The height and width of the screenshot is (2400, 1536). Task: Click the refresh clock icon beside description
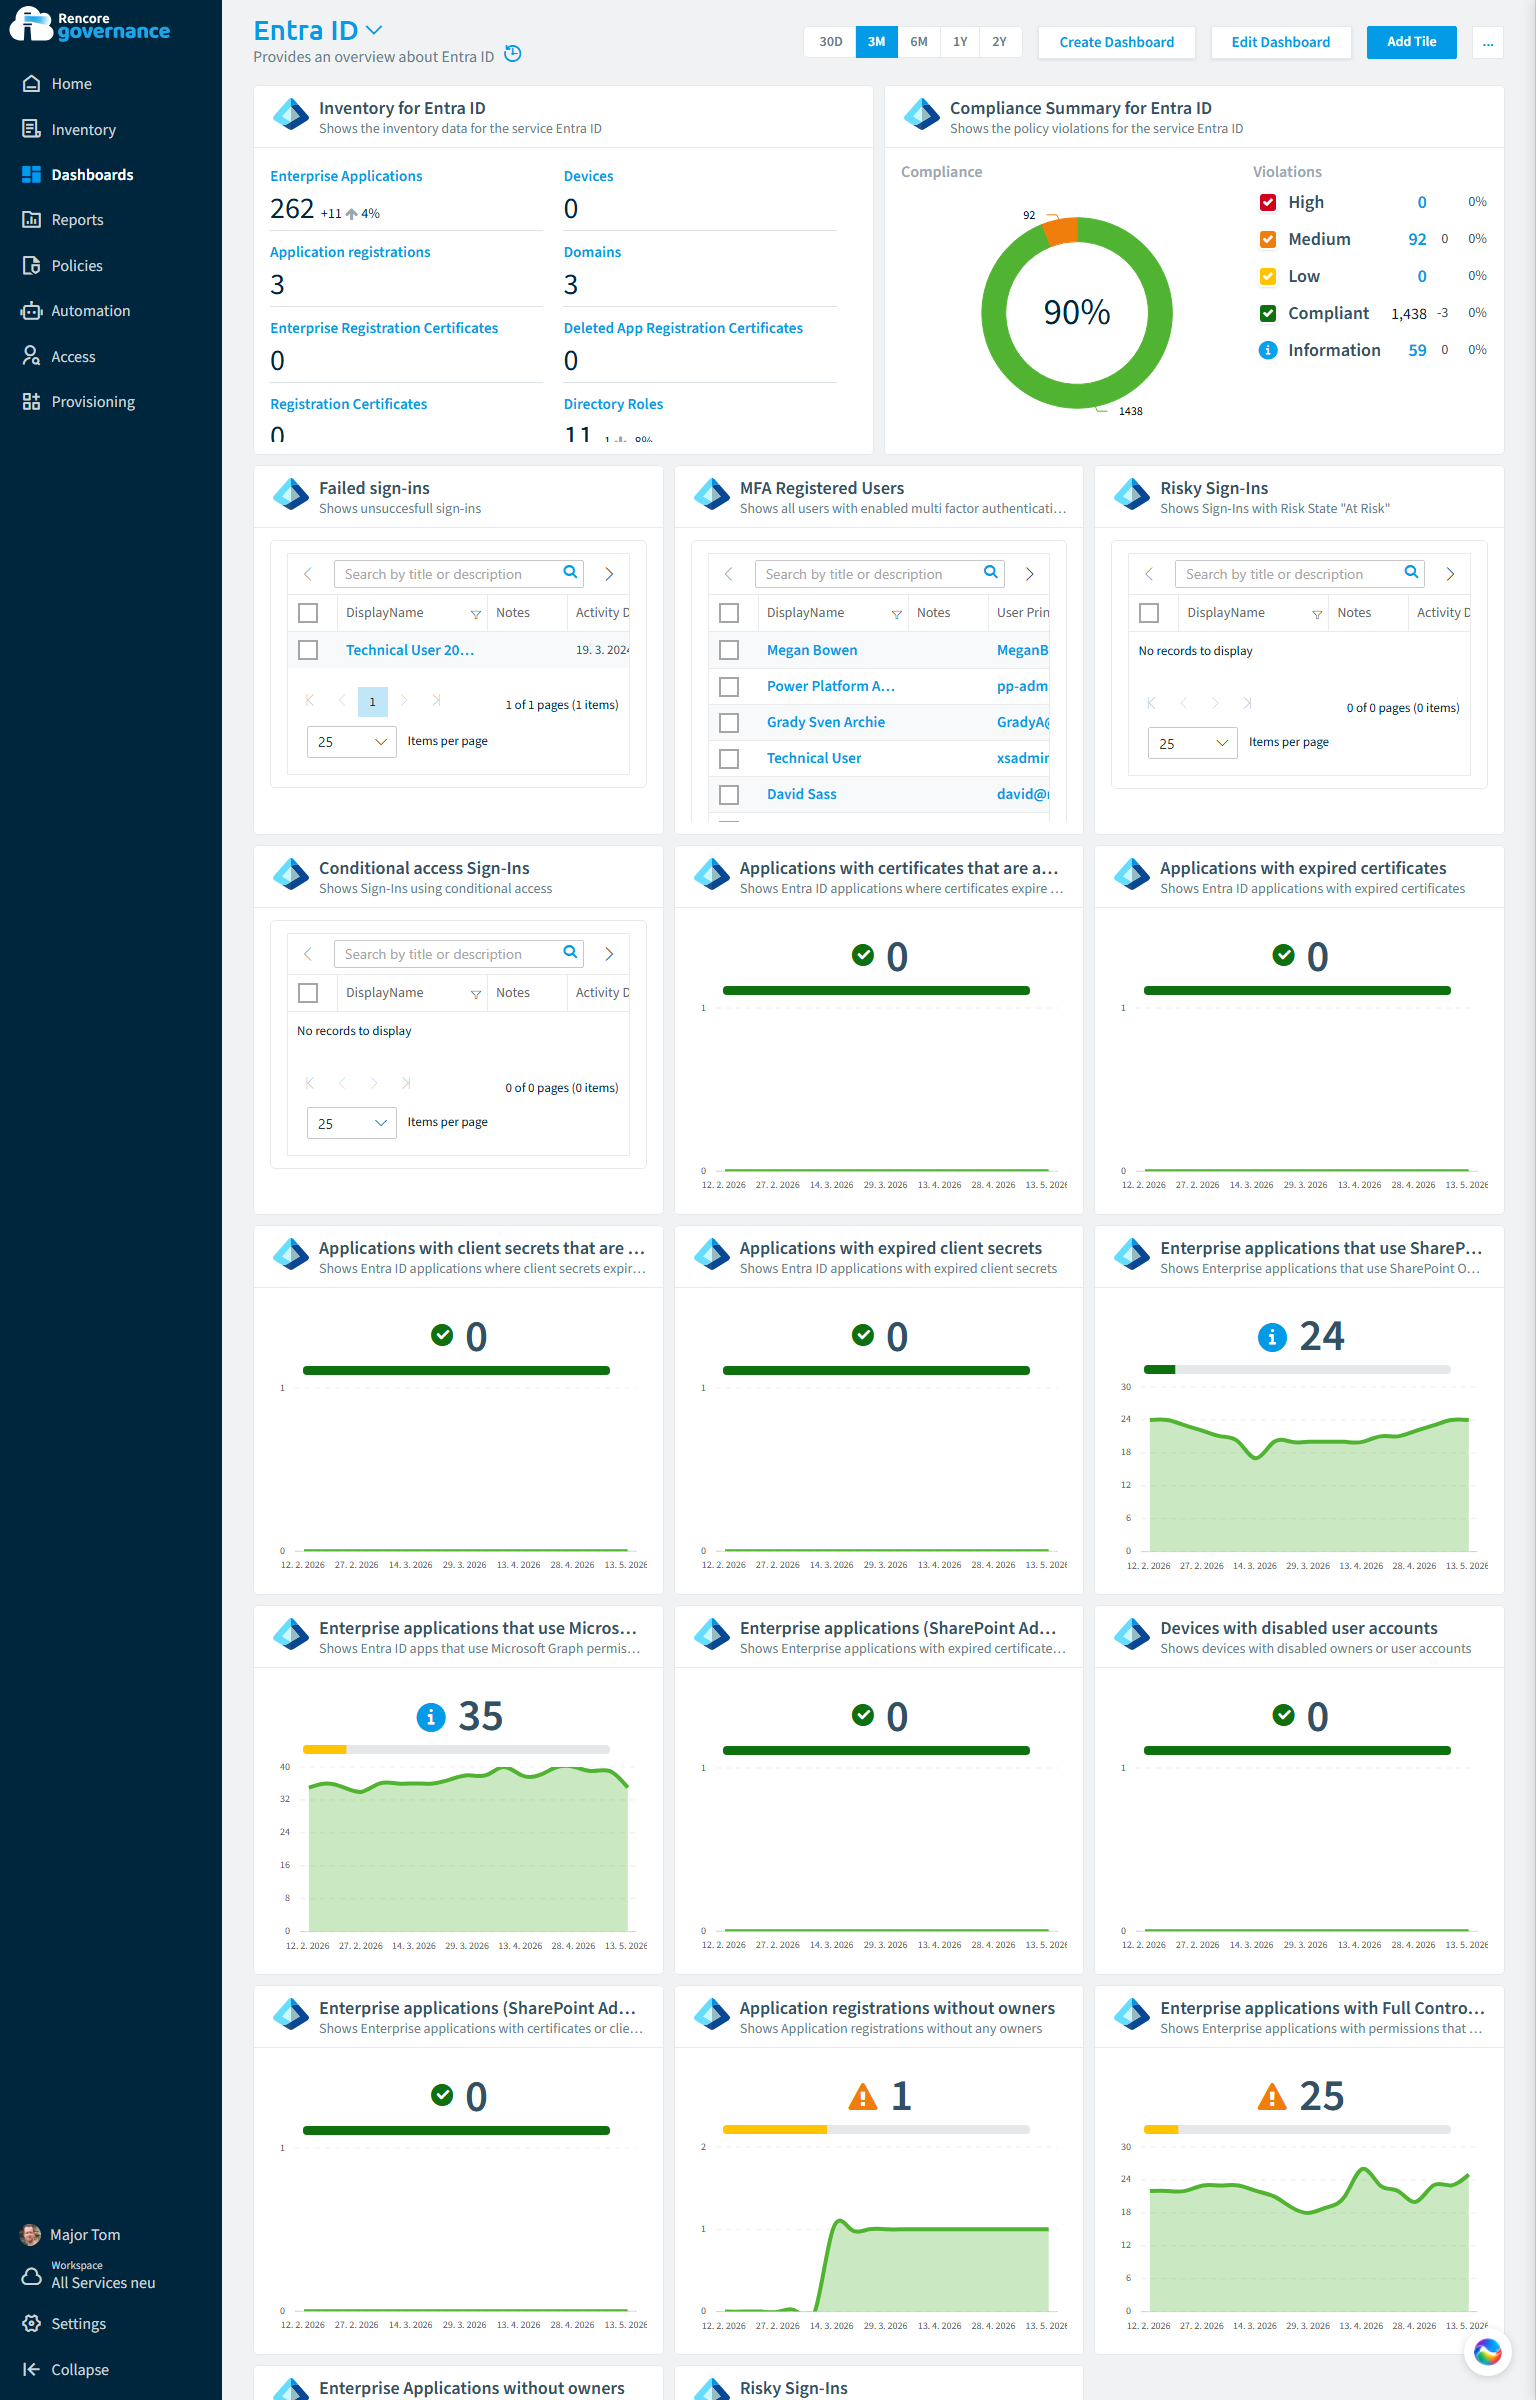point(513,54)
